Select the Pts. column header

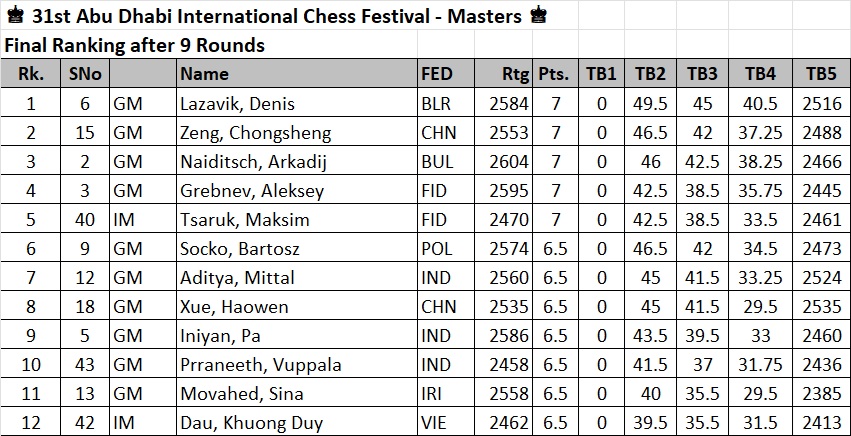[x=555, y=73]
